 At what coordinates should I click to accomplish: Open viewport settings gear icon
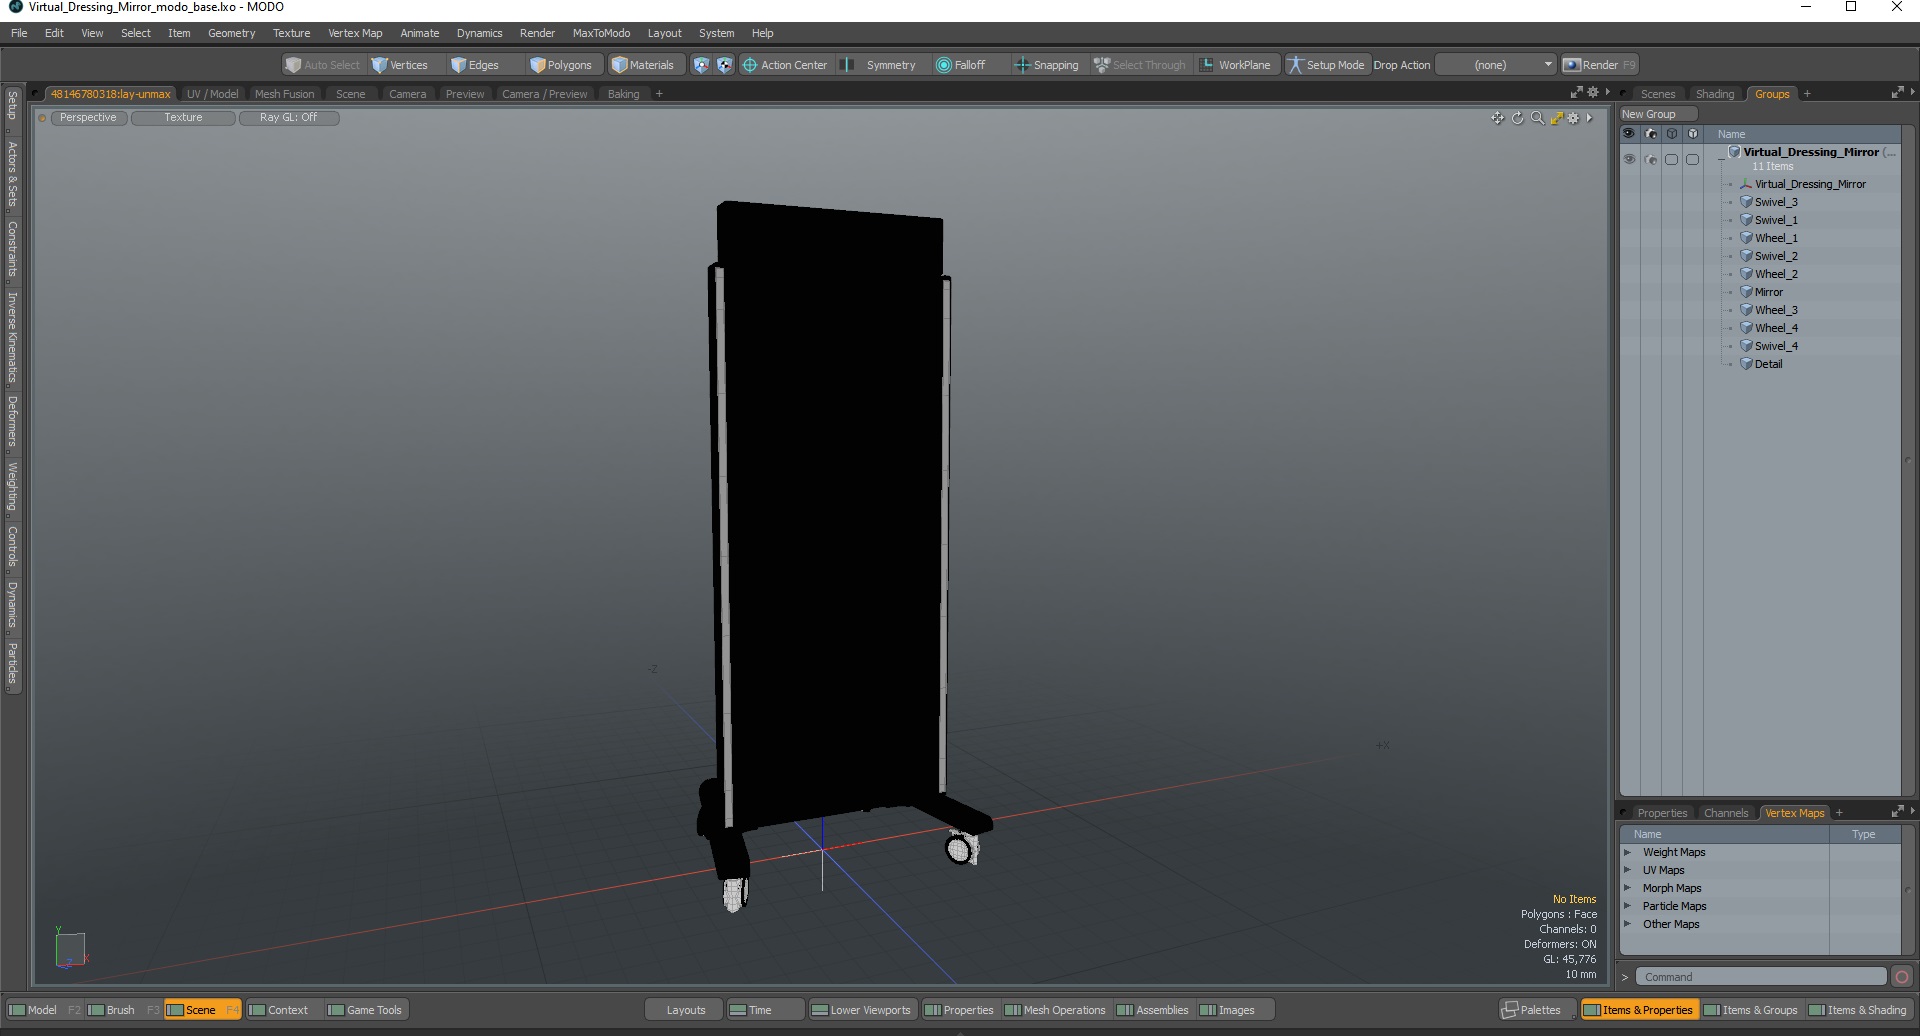tap(1573, 118)
